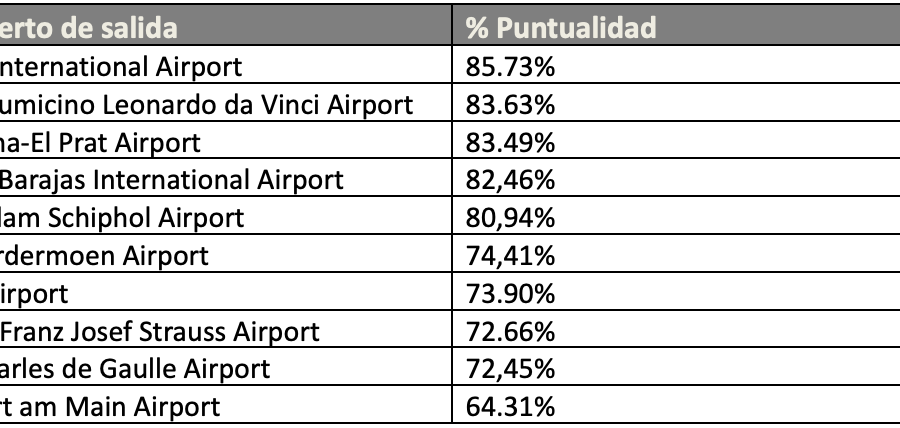
Task: Select the 64.31% value cell
Action: (676, 404)
